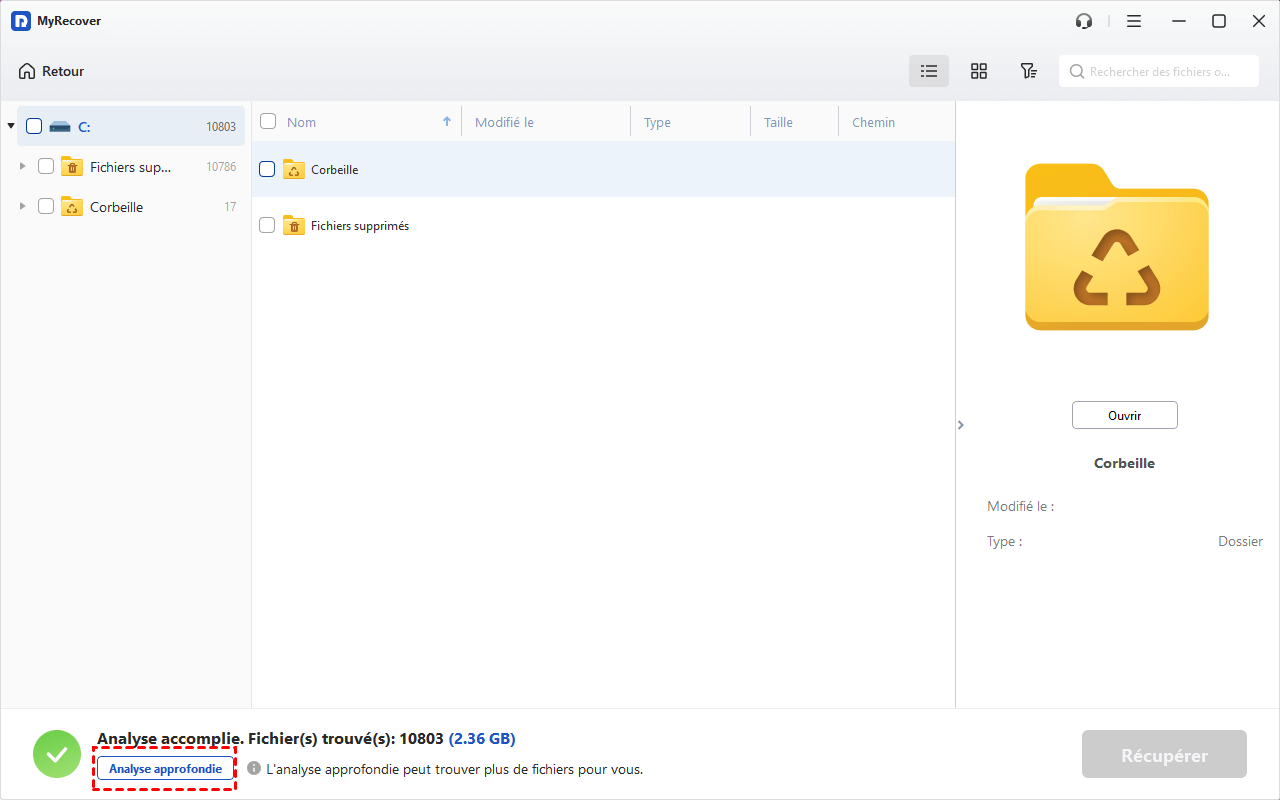Image resolution: width=1280 pixels, height=800 pixels.
Task: Tick the C: drive checkbox
Action: 34,126
